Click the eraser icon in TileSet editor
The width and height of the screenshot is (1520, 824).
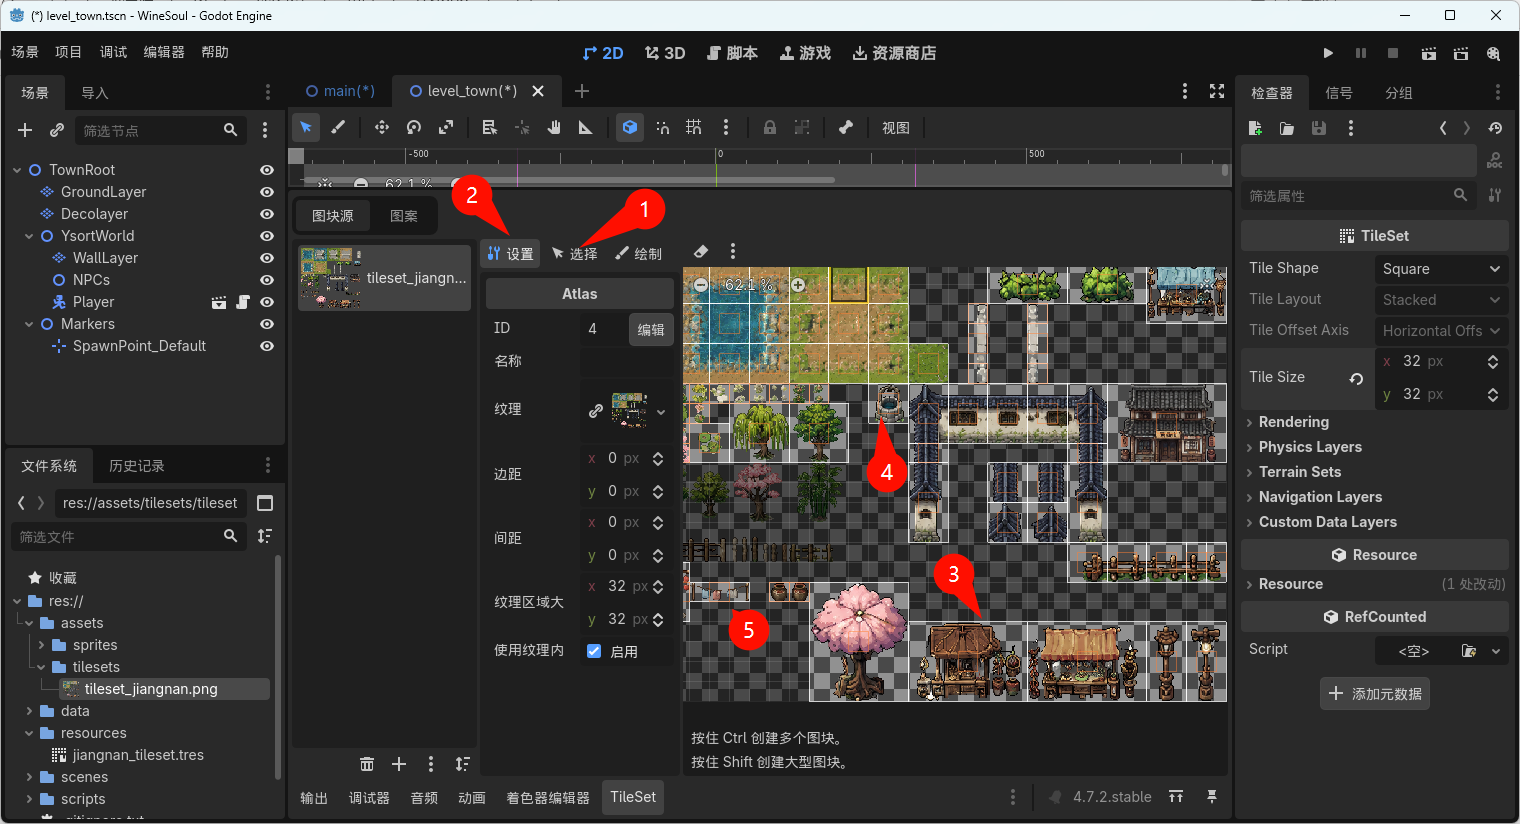point(701,252)
